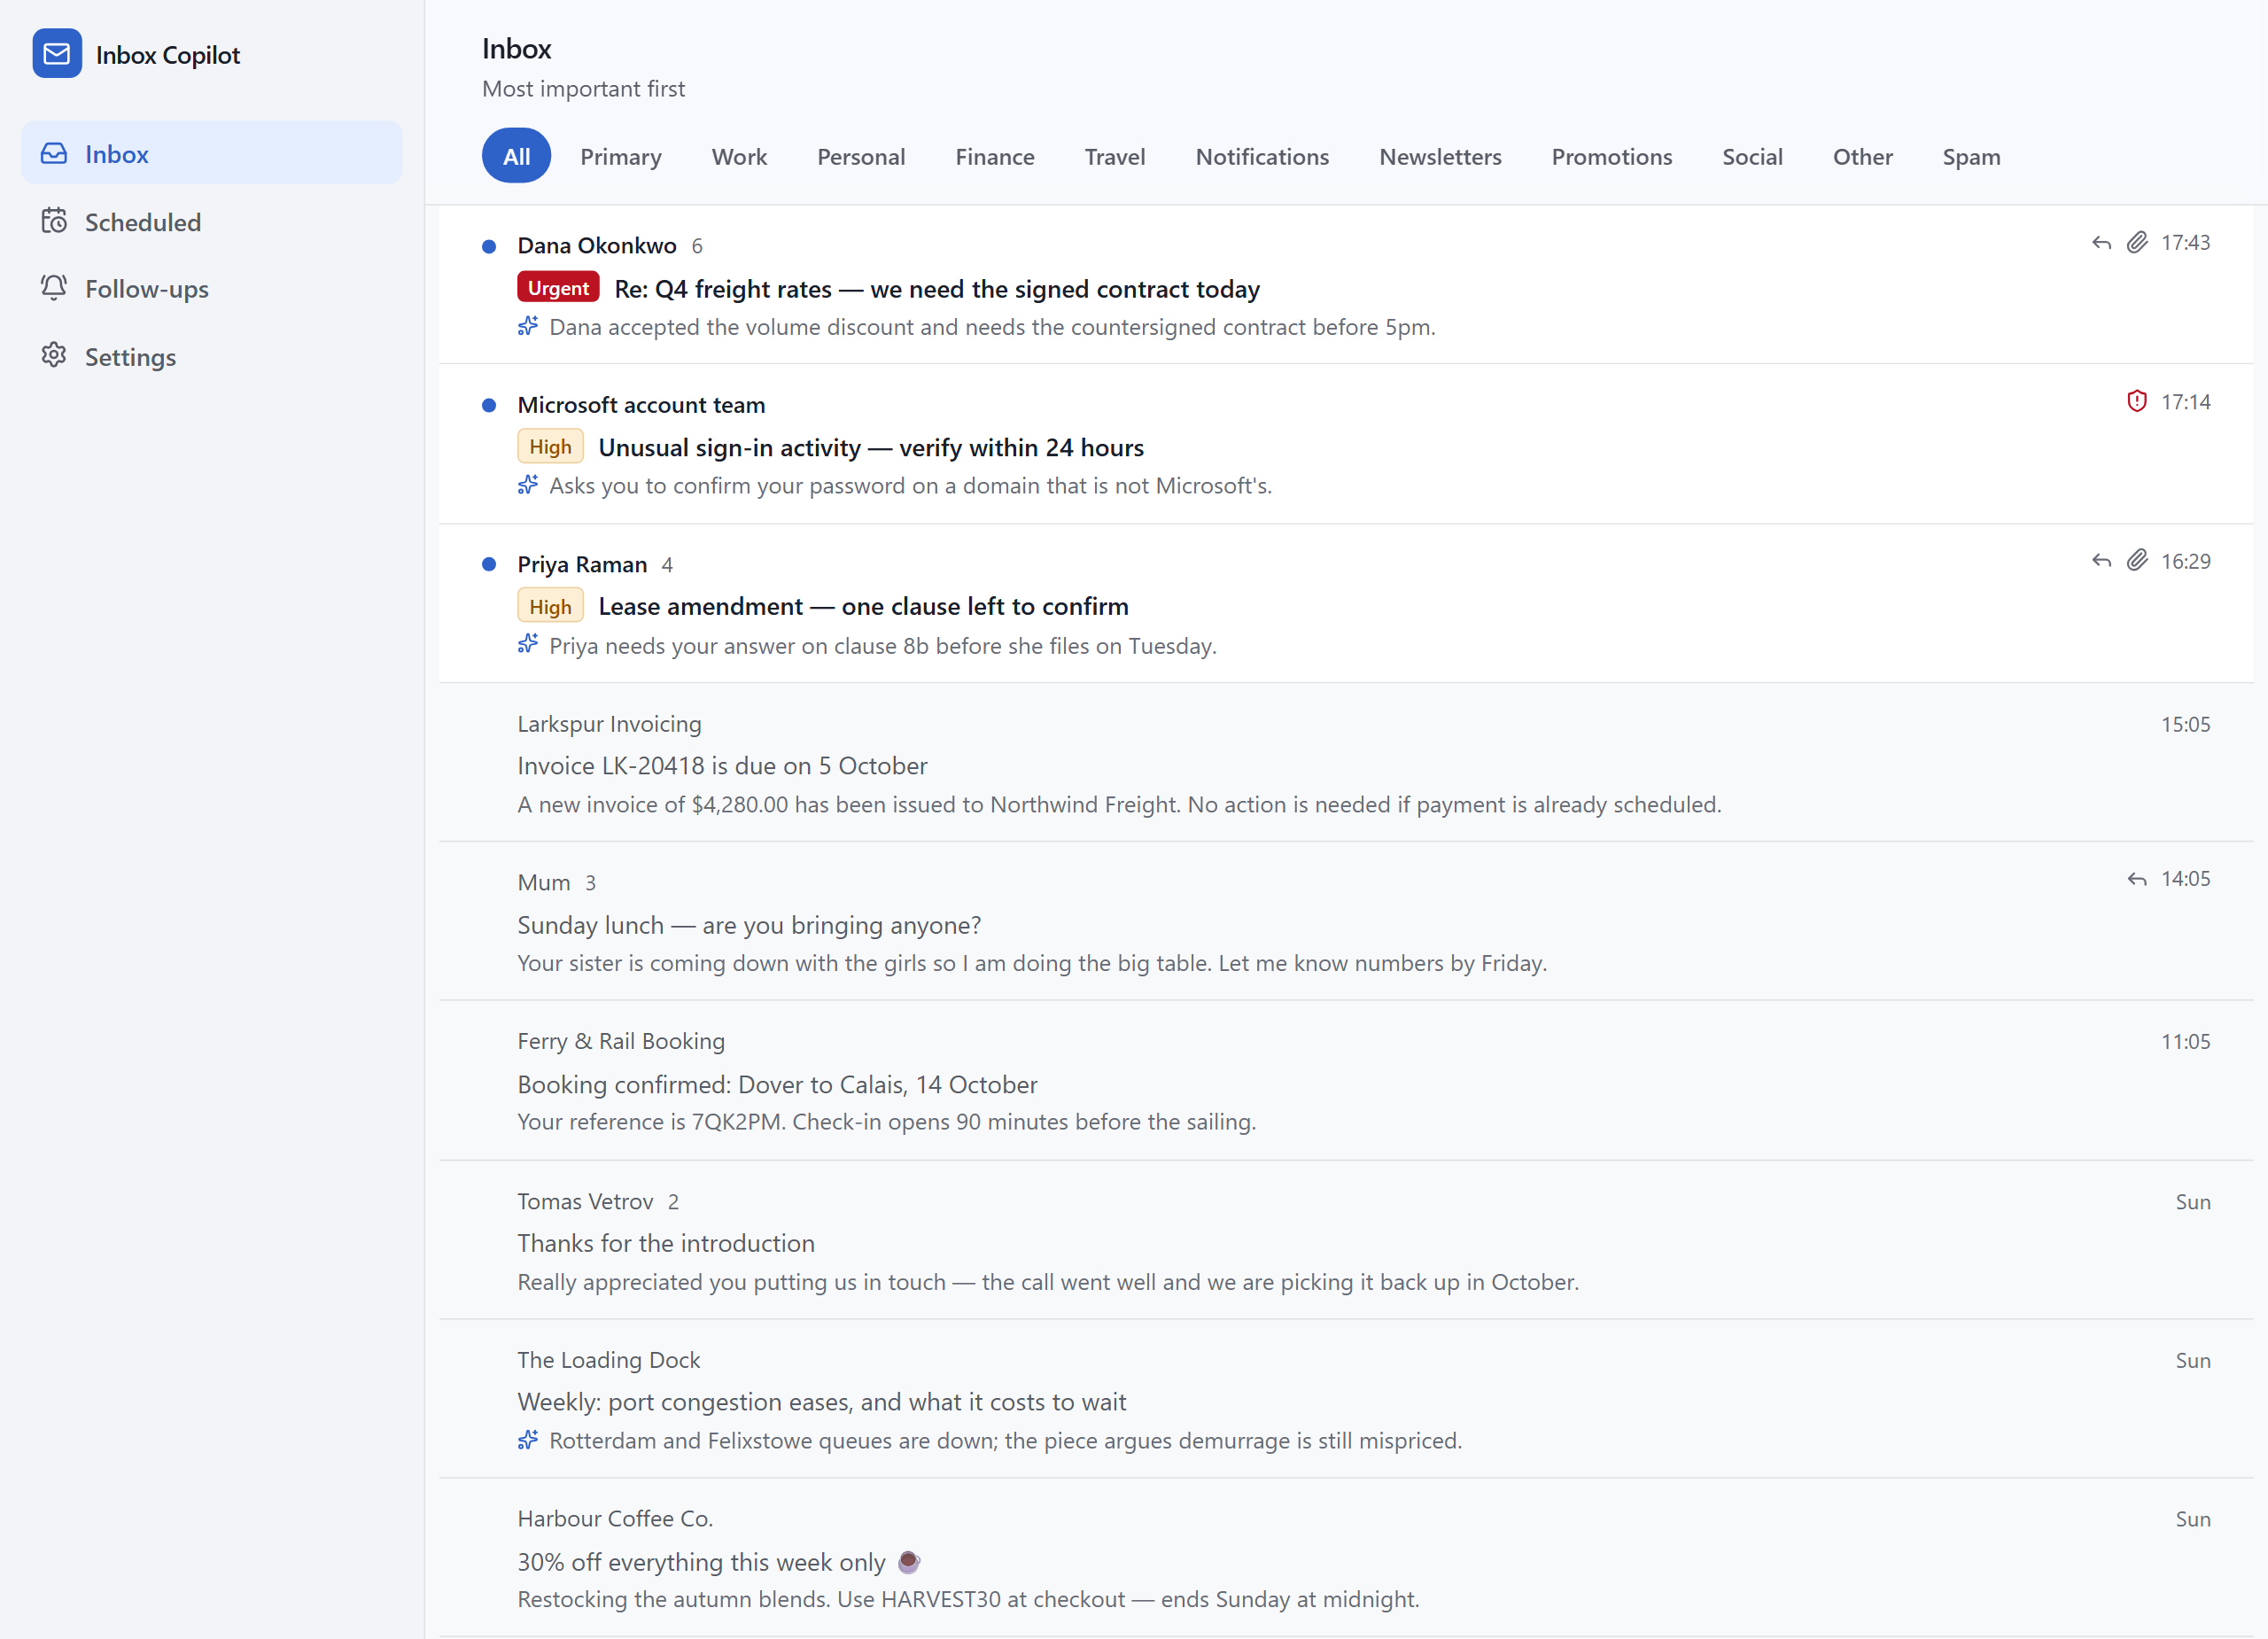Open the Scheduled section

[x=212, y=221]
